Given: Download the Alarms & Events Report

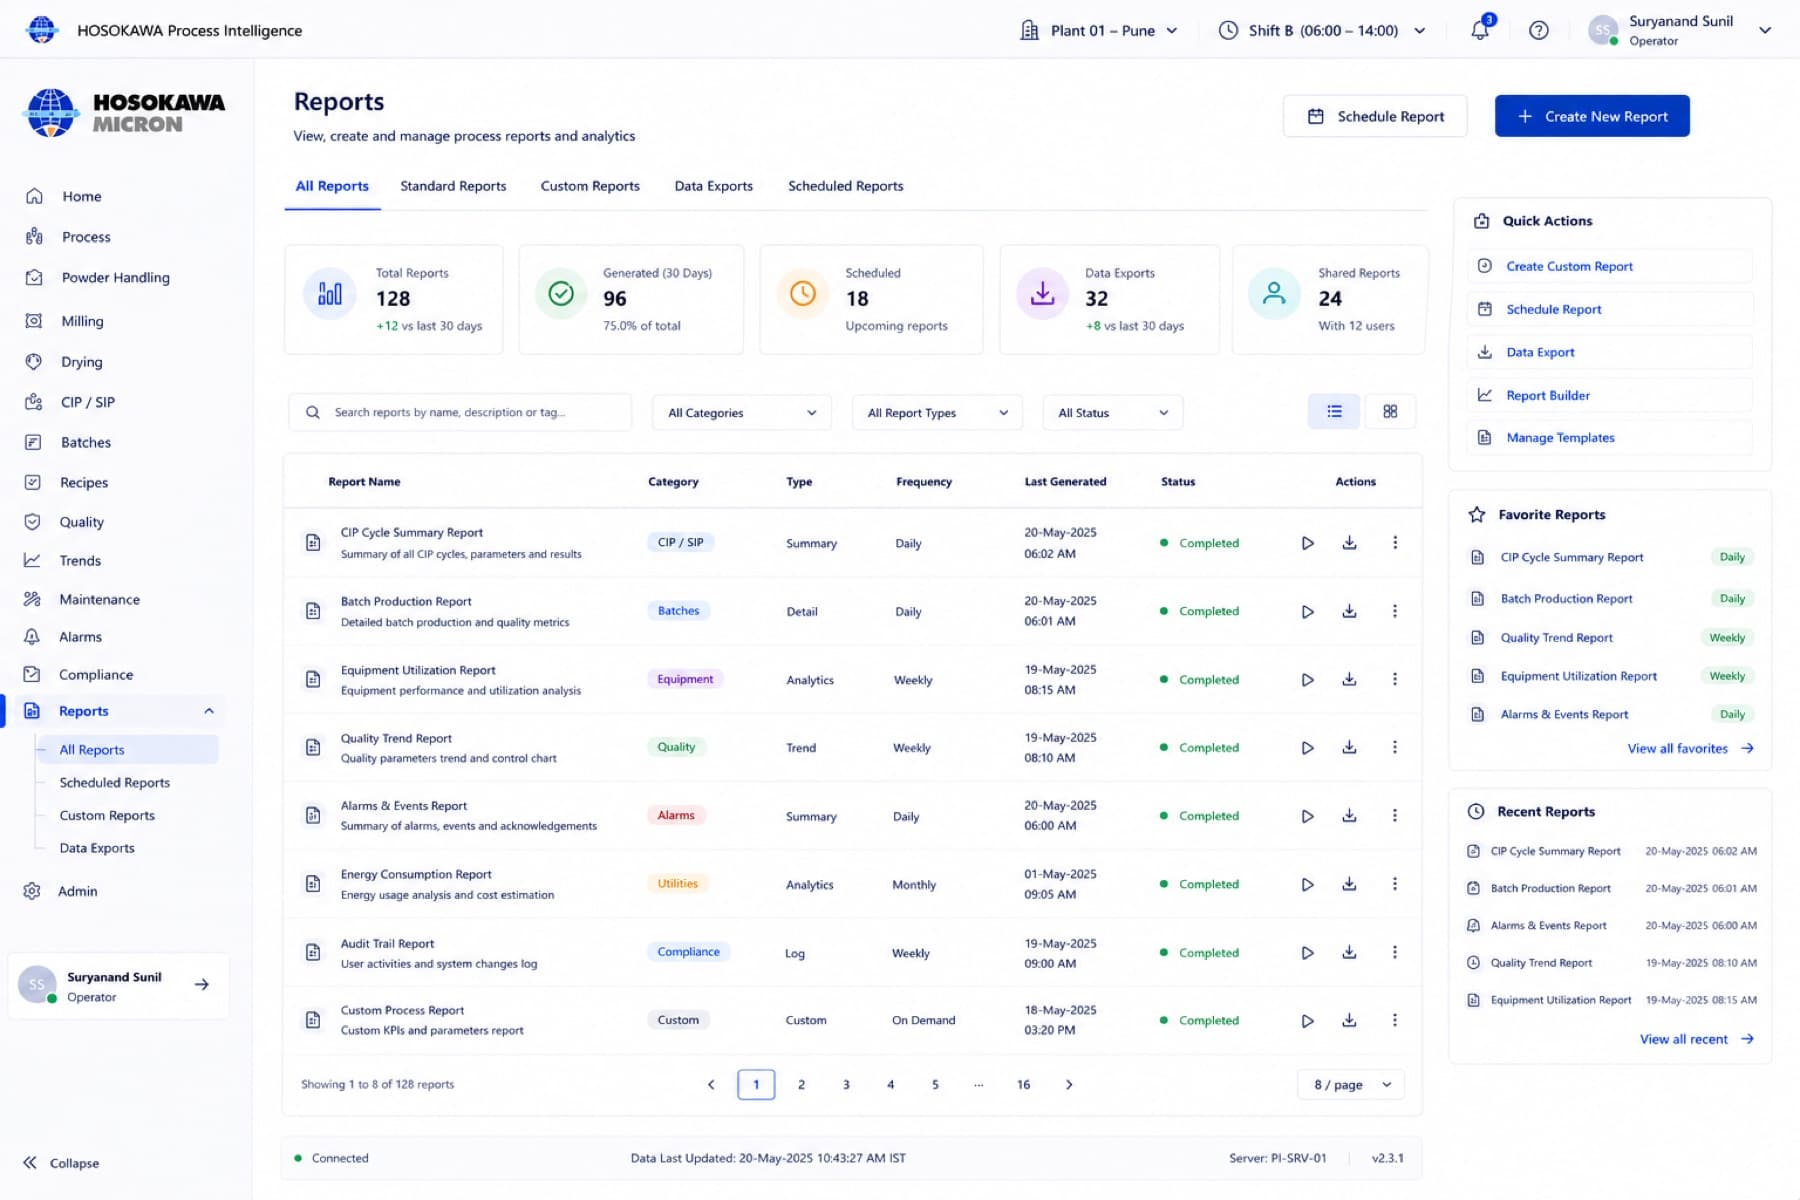Looking at the screenshot, I should point(1349,816).
